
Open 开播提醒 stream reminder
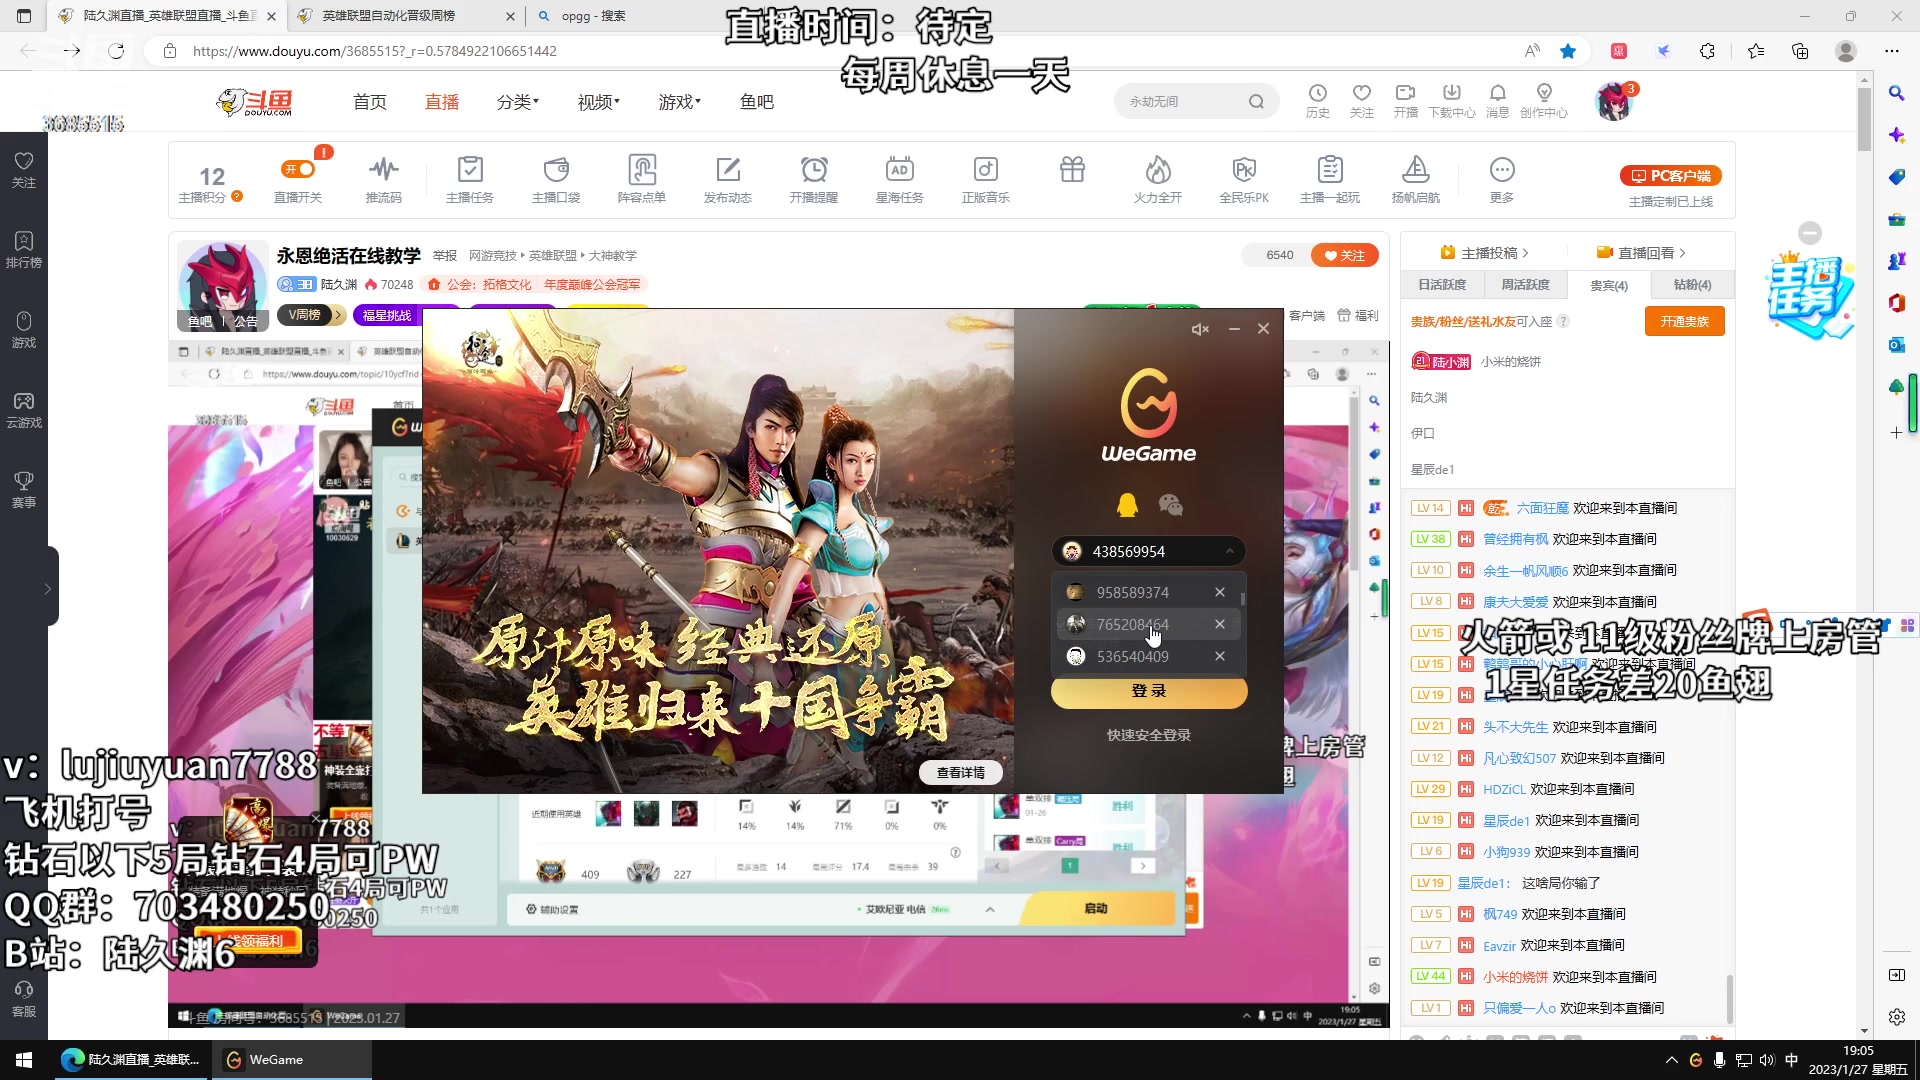pyautogui.click(x=814, y=179)
